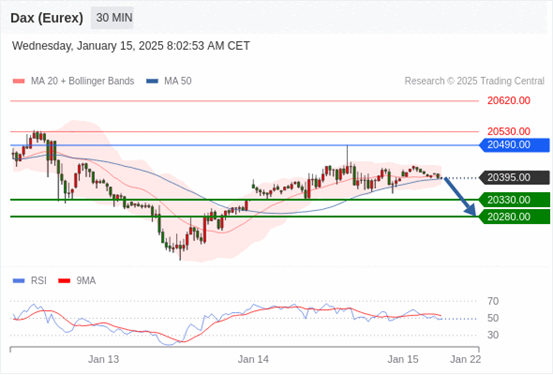The image size is (553, 375).
Task: Select the Dax (Eurex) title text
Action: click(x=47, y=18)
